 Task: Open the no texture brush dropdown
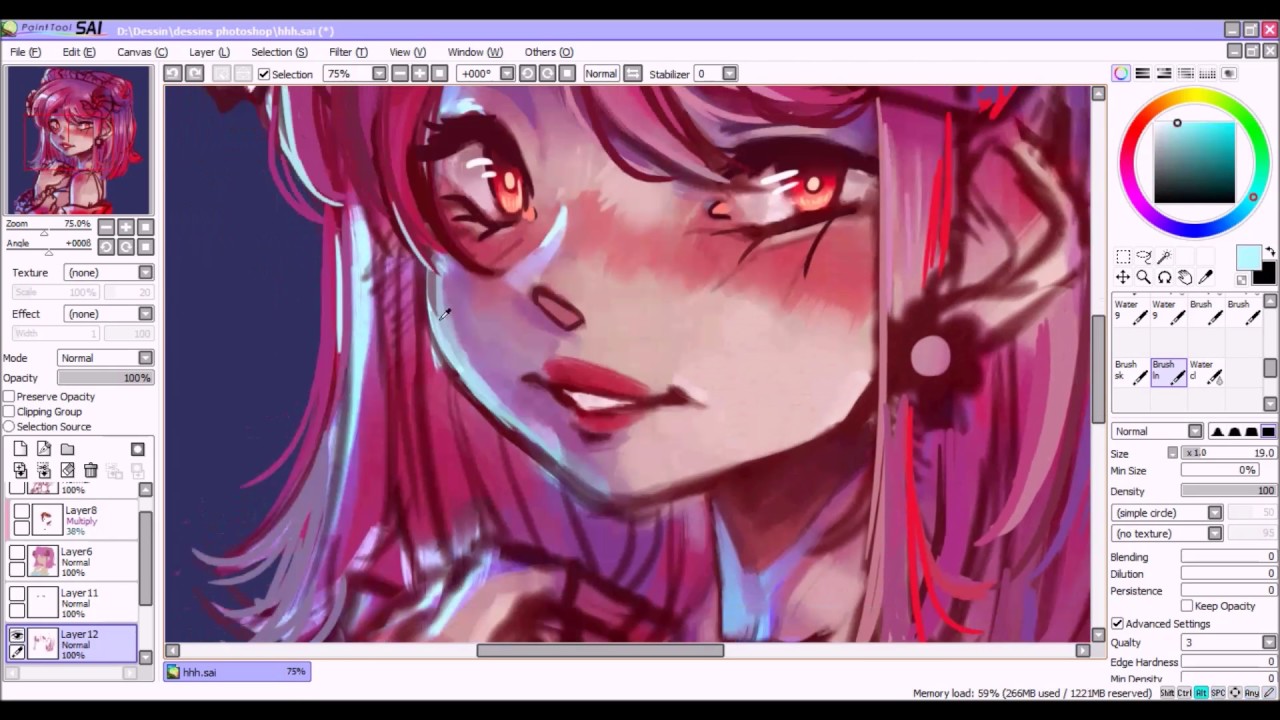click(x=1167, y=533)
